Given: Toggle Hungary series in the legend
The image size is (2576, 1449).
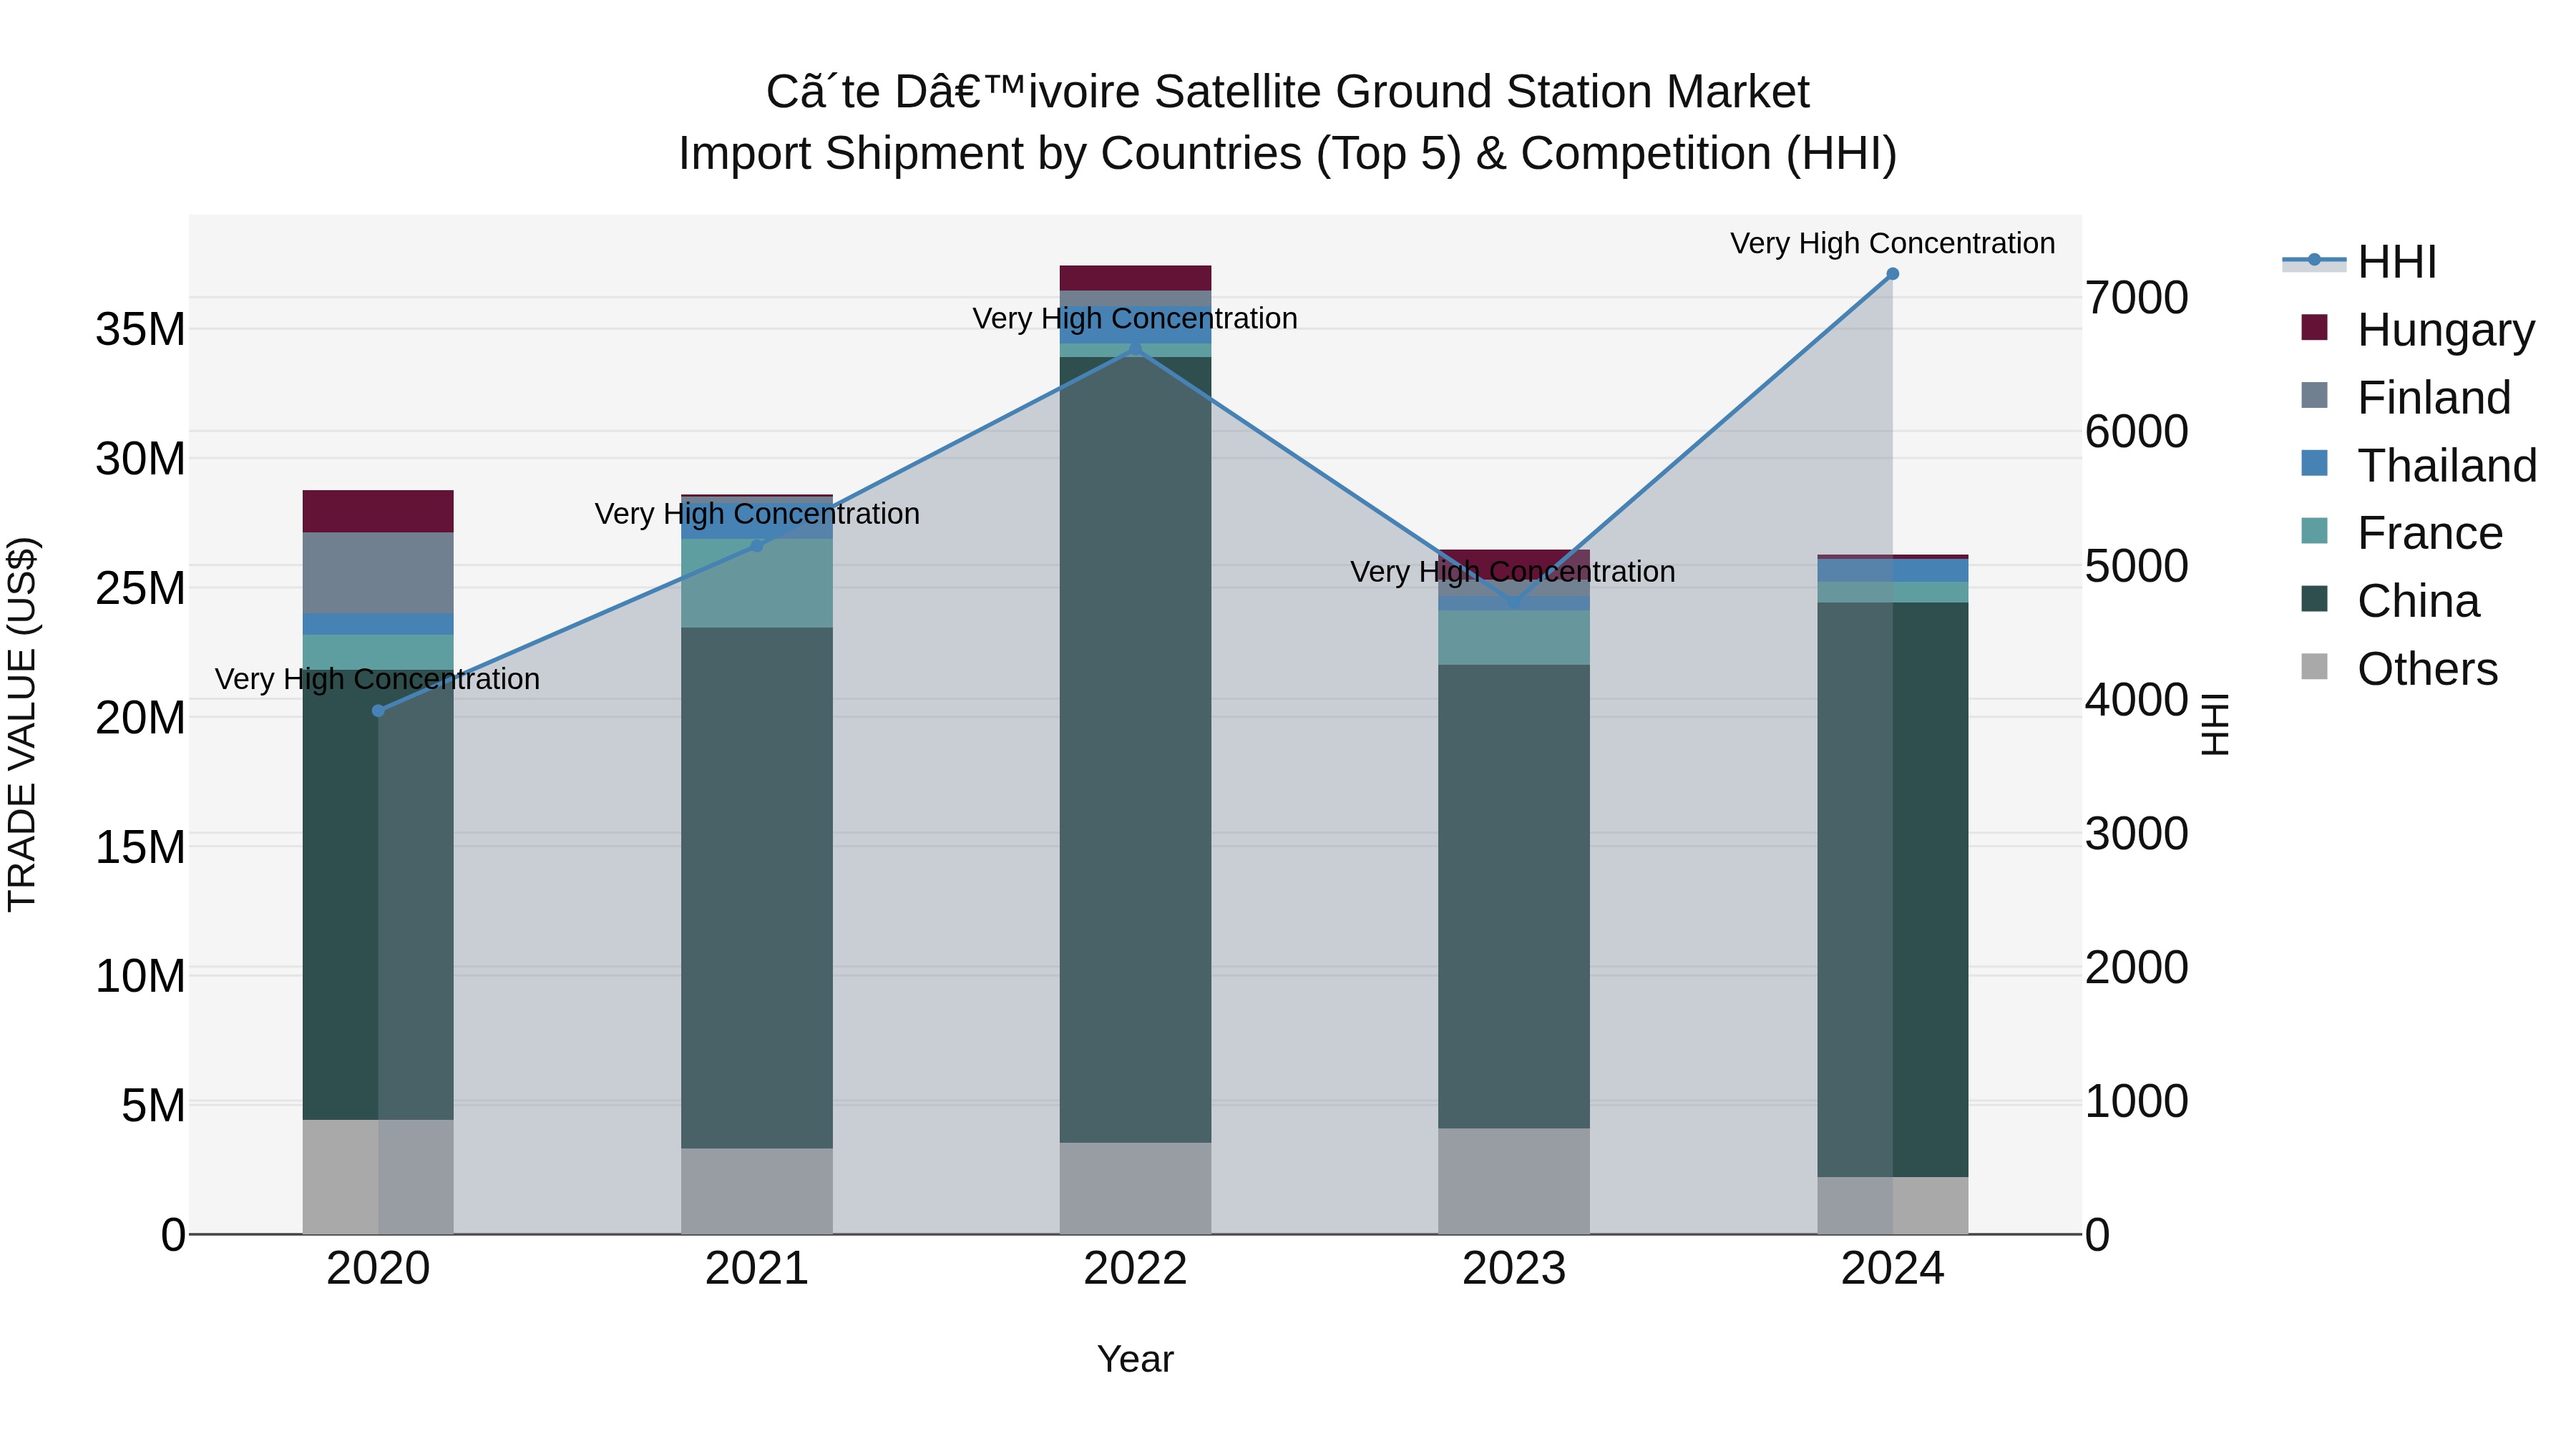Looking at the screenshot, I should pyautogui.click(x=2418, y=329).
